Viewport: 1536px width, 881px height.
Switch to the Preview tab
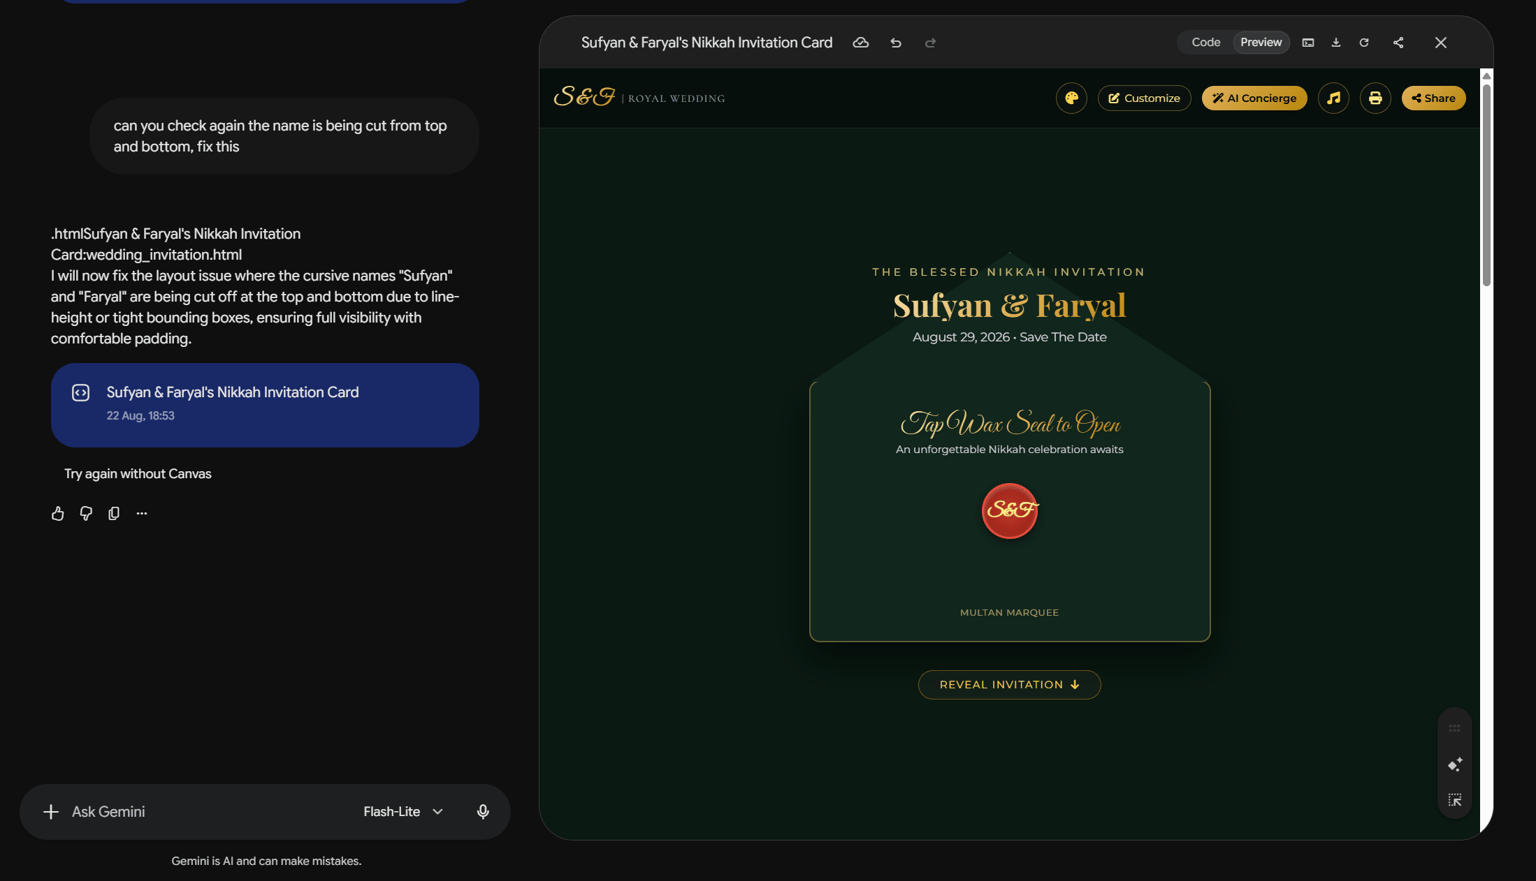(1261, 42)
